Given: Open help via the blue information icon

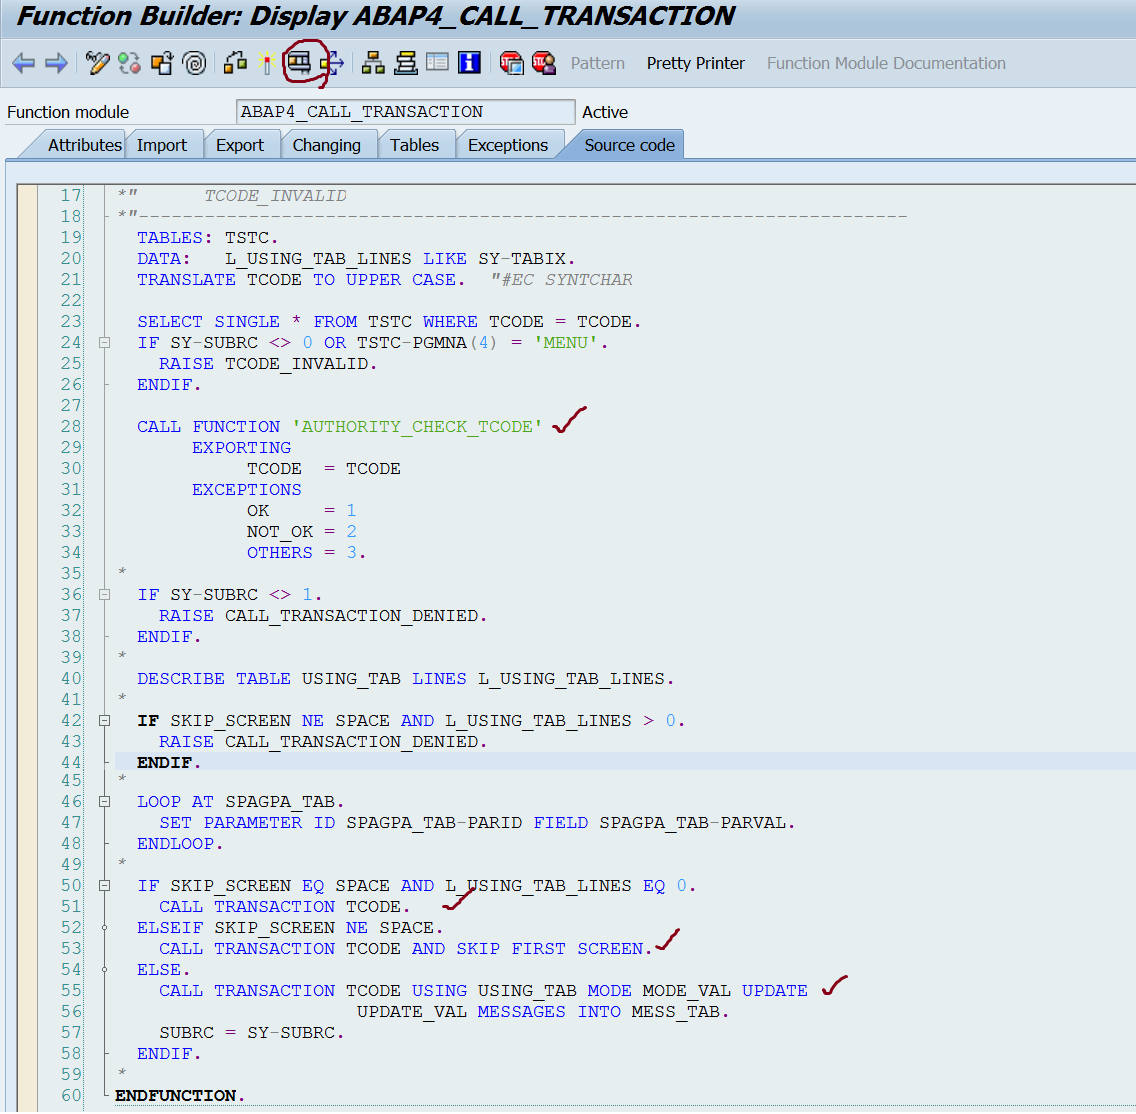Looking at the screenshot, I should pyautogui.click(x=470, y=63).
